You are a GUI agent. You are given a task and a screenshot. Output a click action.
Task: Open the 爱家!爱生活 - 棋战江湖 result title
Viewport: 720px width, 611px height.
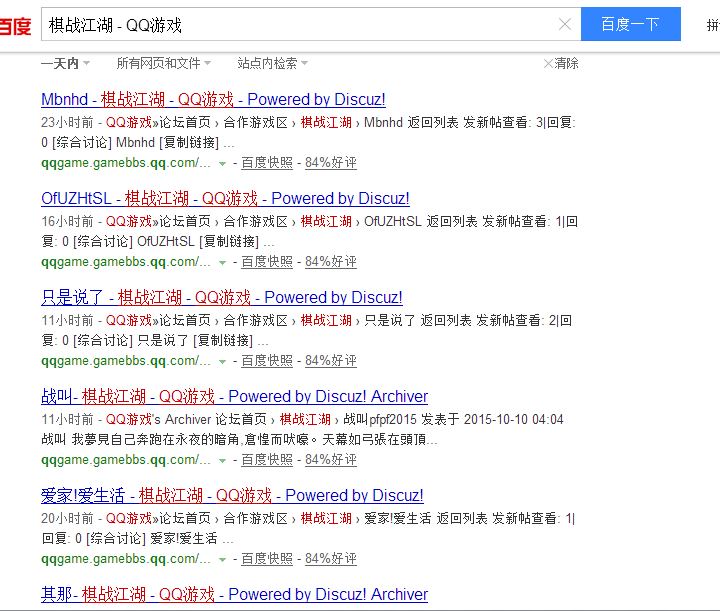232,496
